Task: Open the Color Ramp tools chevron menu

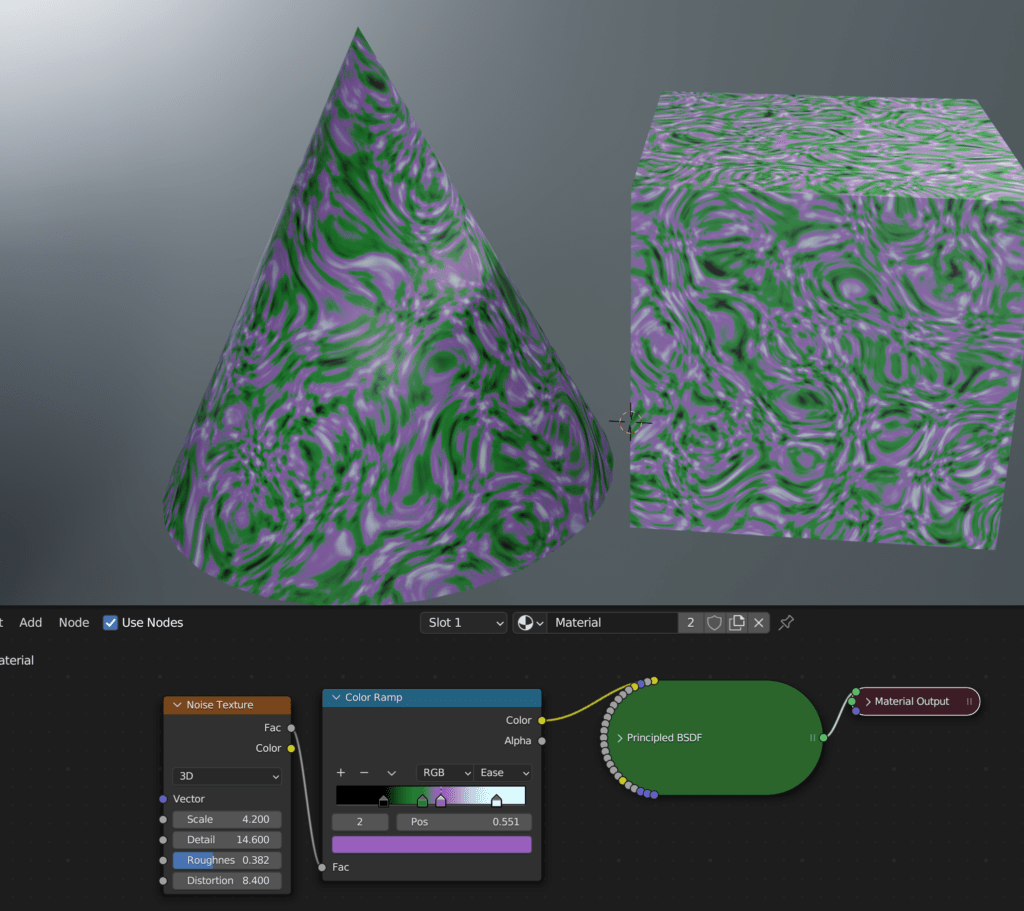Action: click(391, 772)
